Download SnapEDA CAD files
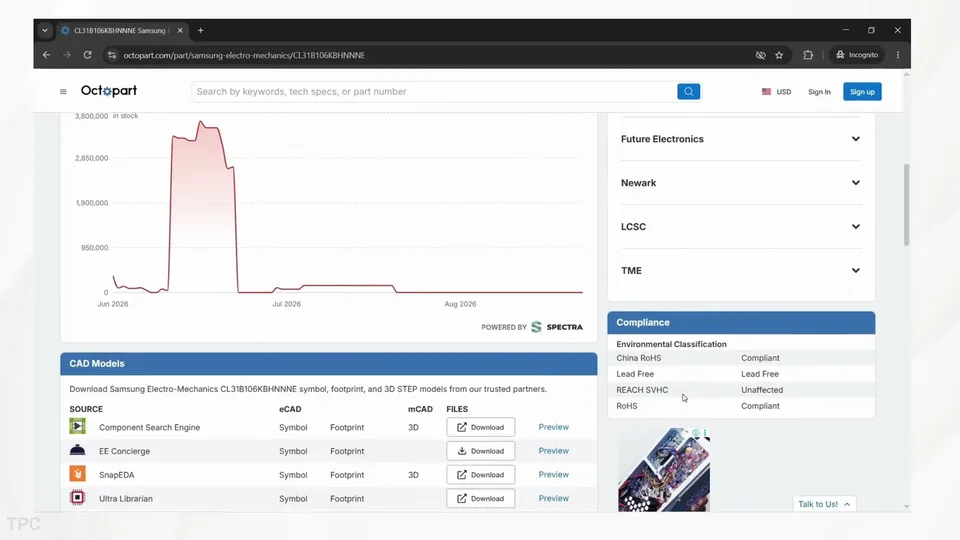This screenshot has height=540, width=960. (481, 474)
